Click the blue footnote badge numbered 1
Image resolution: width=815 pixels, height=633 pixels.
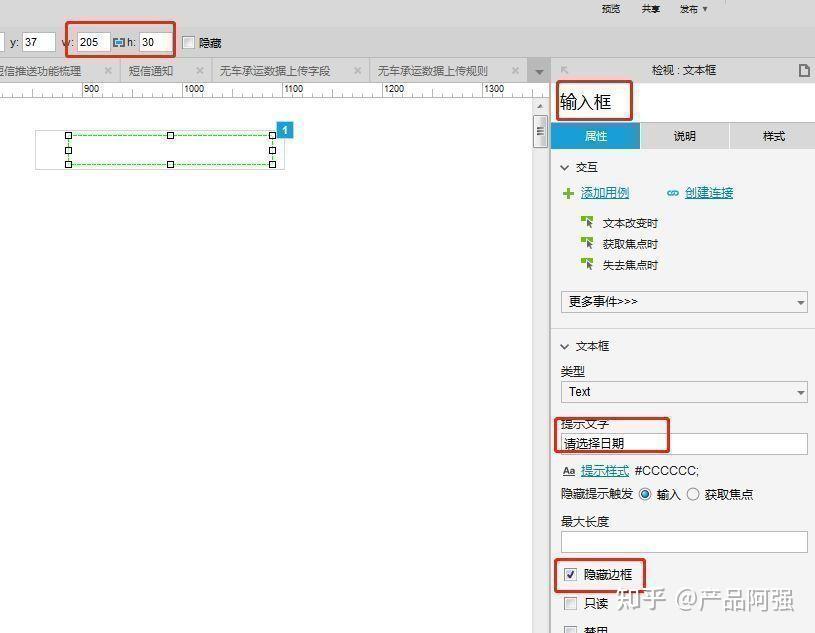[x=285, y=130]
